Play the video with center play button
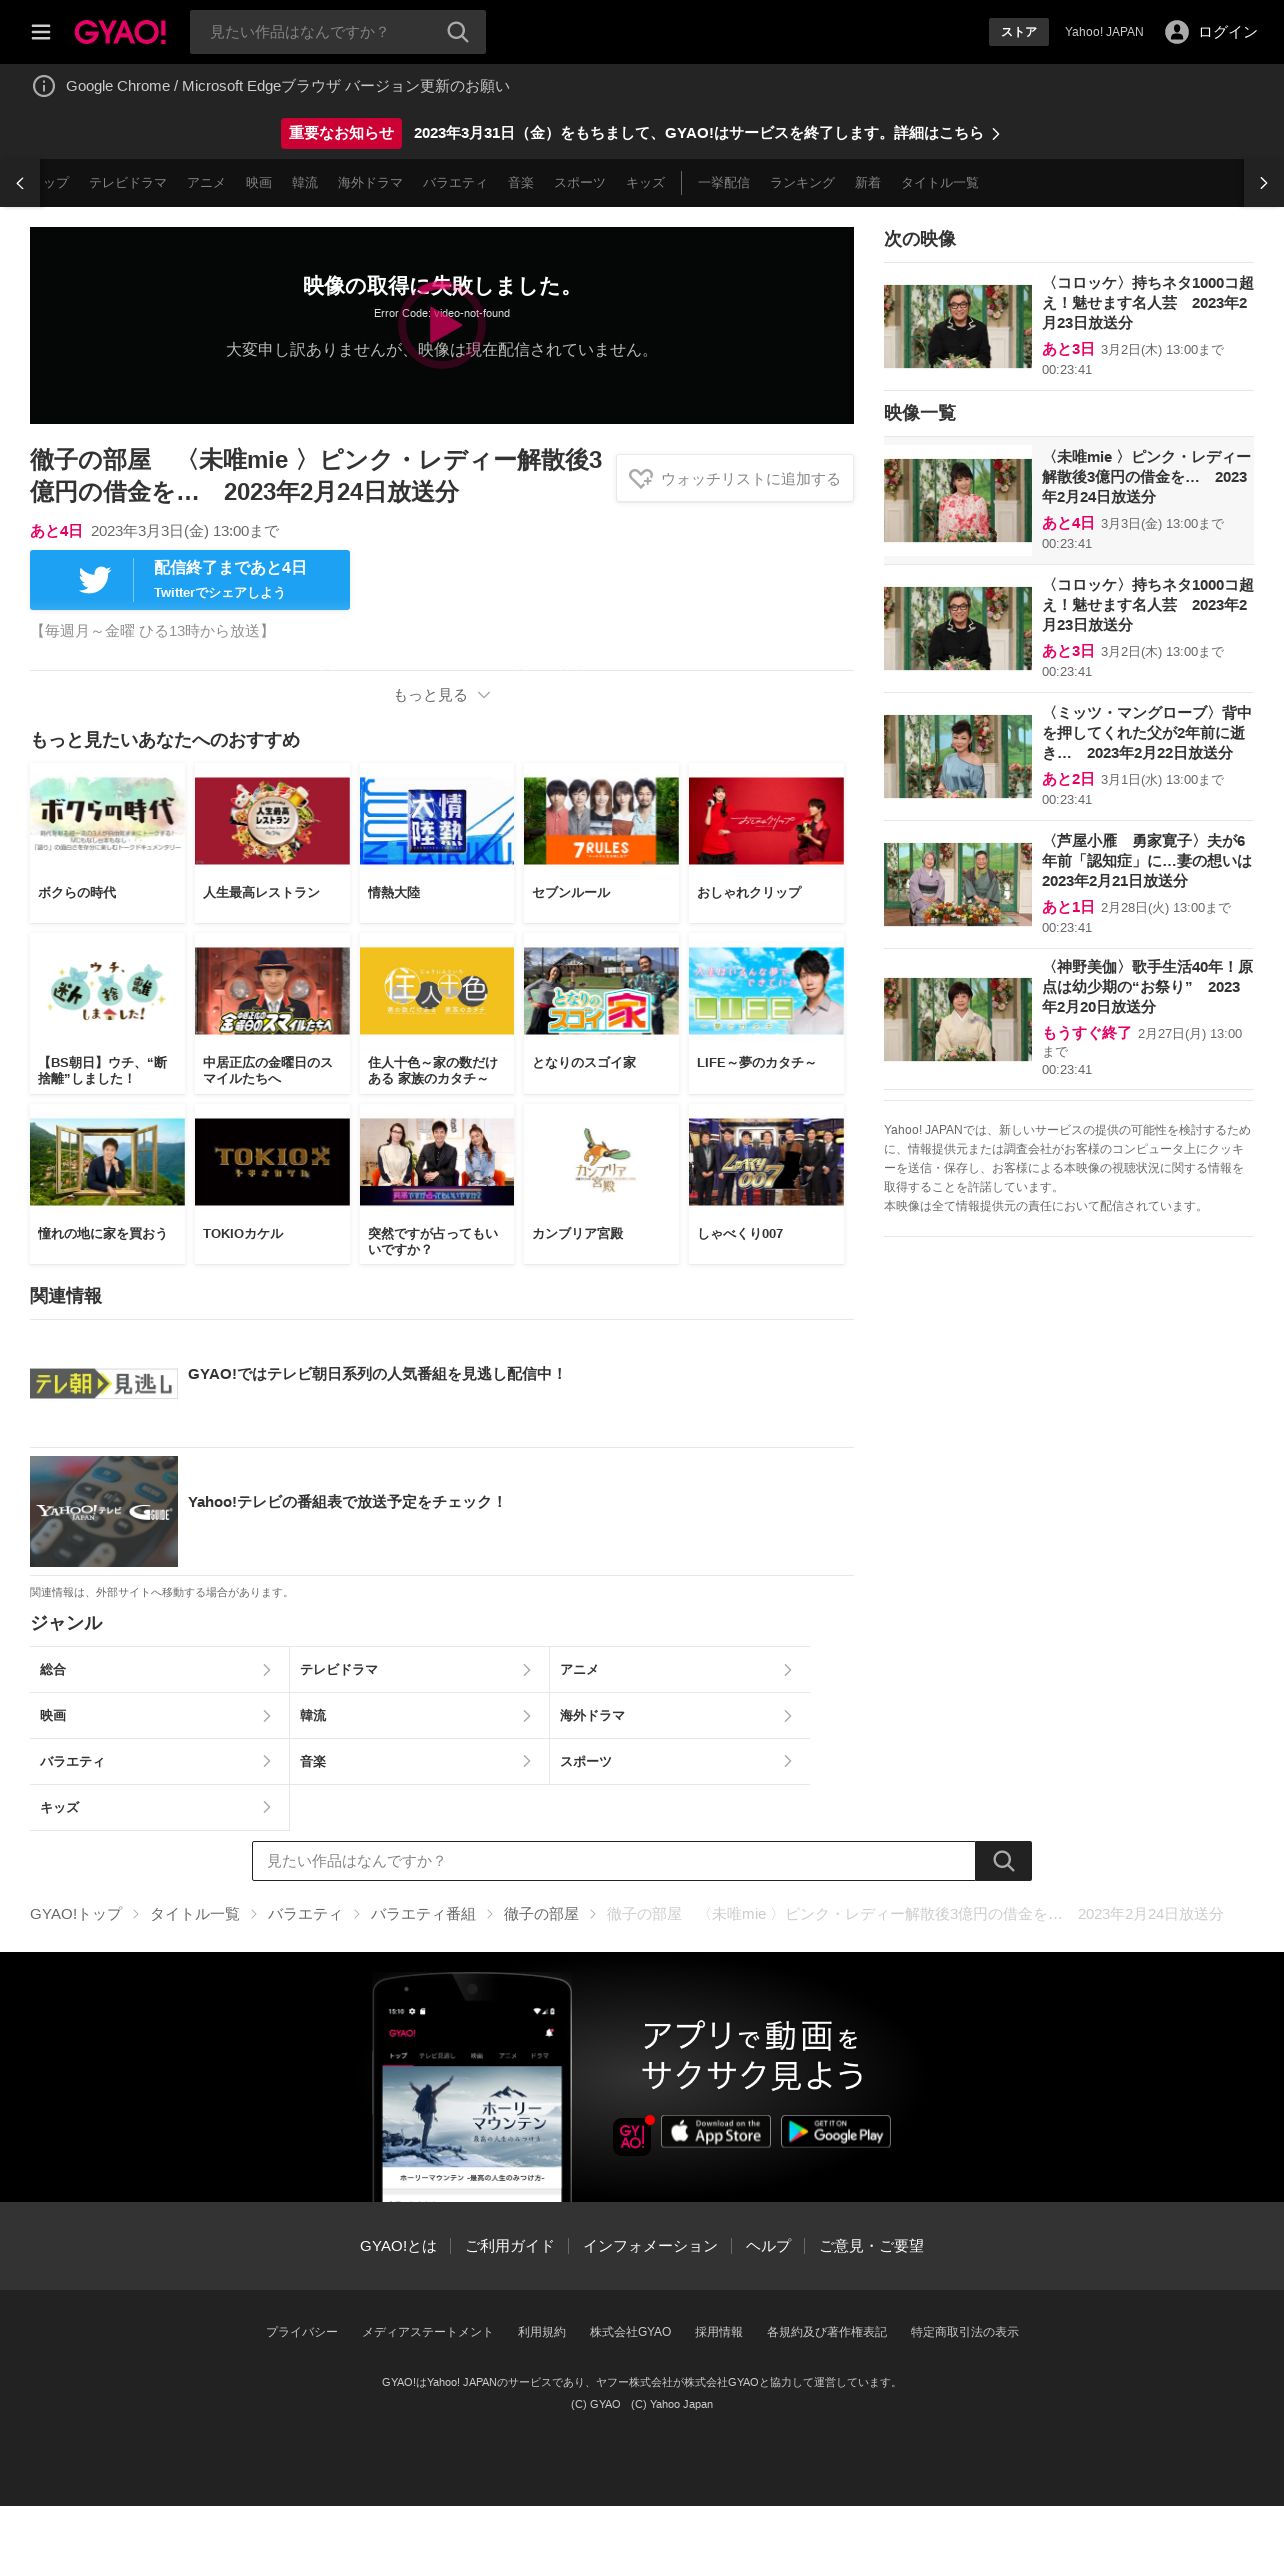Image resolution: width=1284 pixels, height=2568 pixels. pos(442,325)
